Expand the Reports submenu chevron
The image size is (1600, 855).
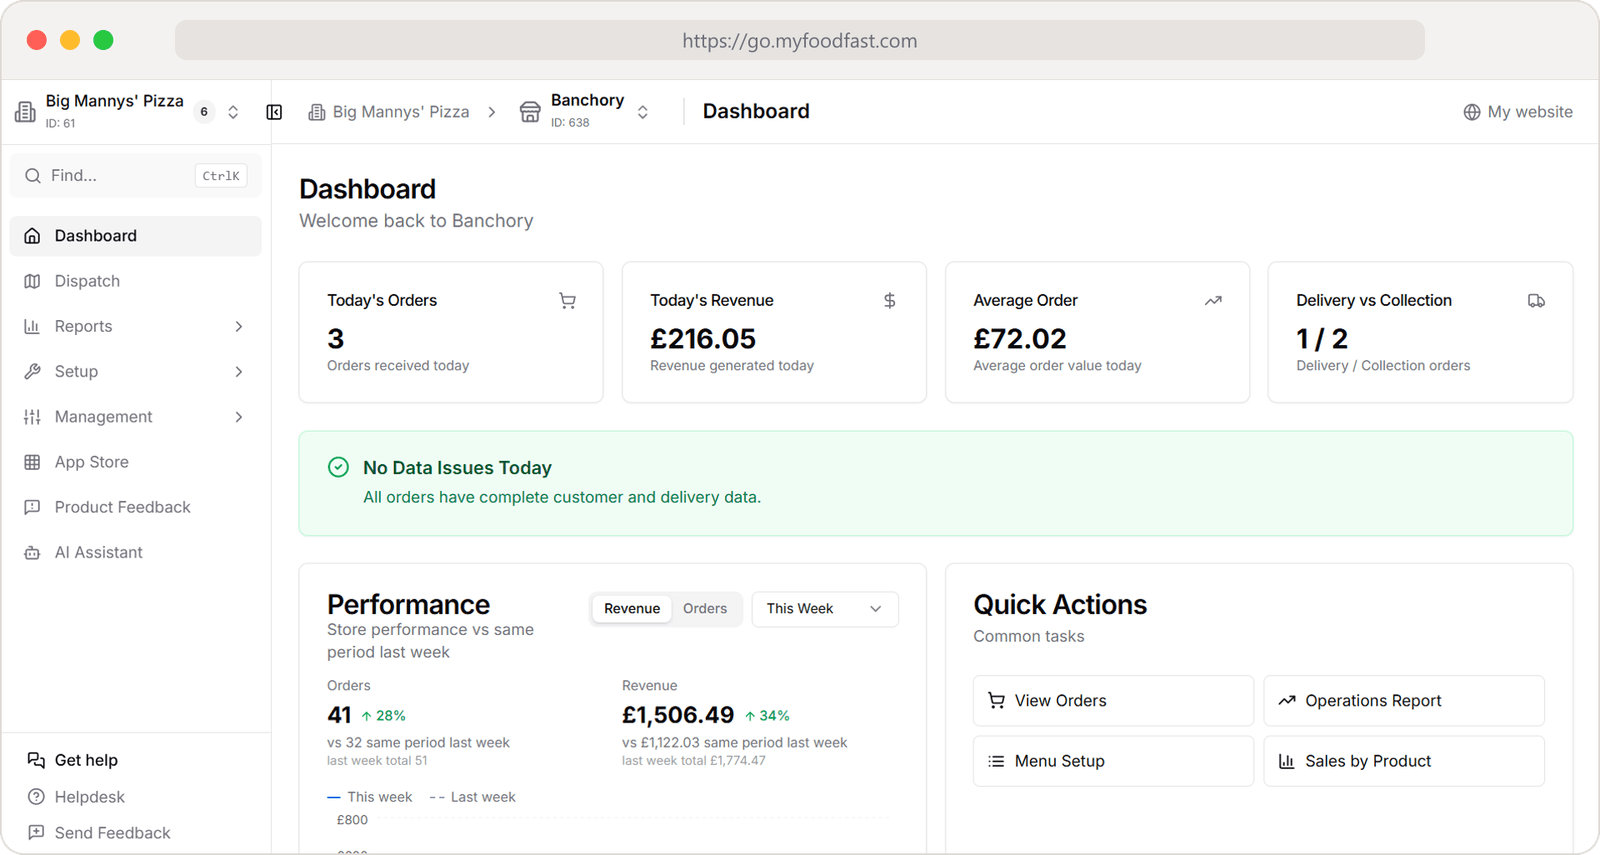pyautogui.click(x=239, y=327)
